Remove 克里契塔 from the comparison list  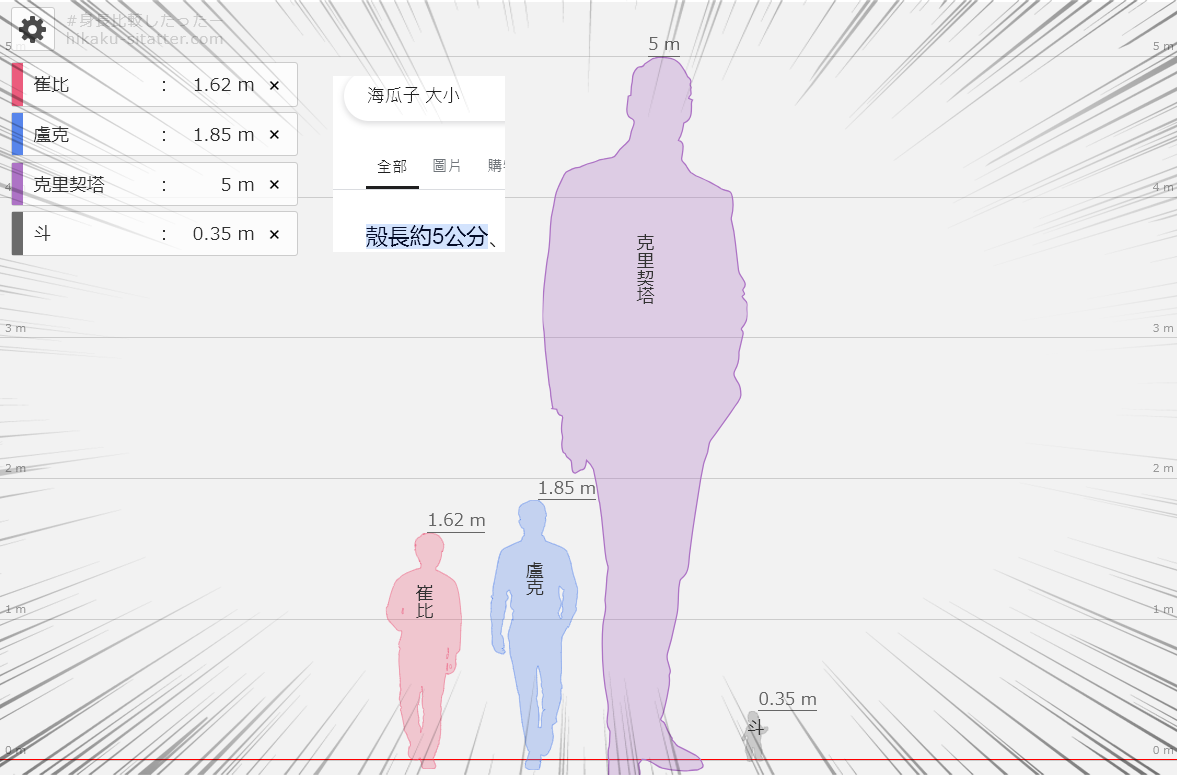[x=274, y=185]
